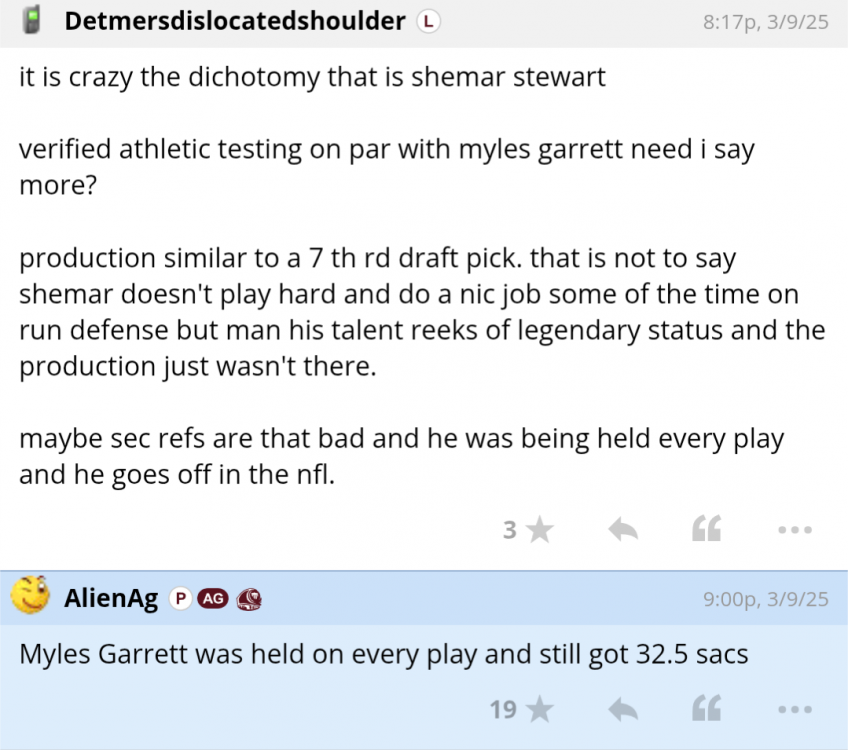Star AlienAg's Myles Garrett reply
Screen dimensions: 848x750
[x=539, y=710]
